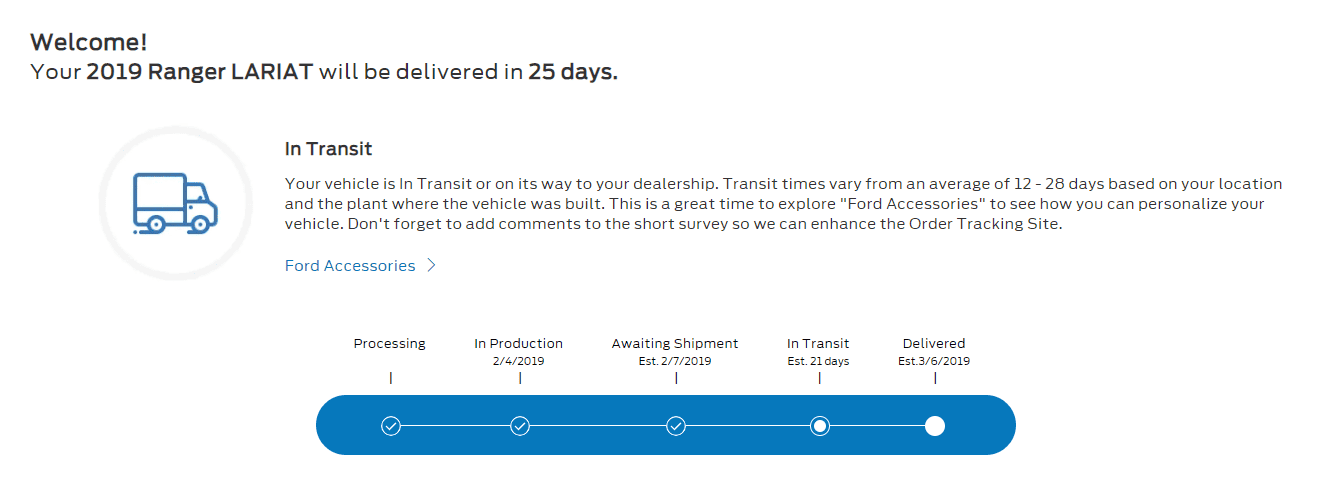Click the In Transit heading
This screenshot has height=486, width=1328.
[x=328, y=149]
